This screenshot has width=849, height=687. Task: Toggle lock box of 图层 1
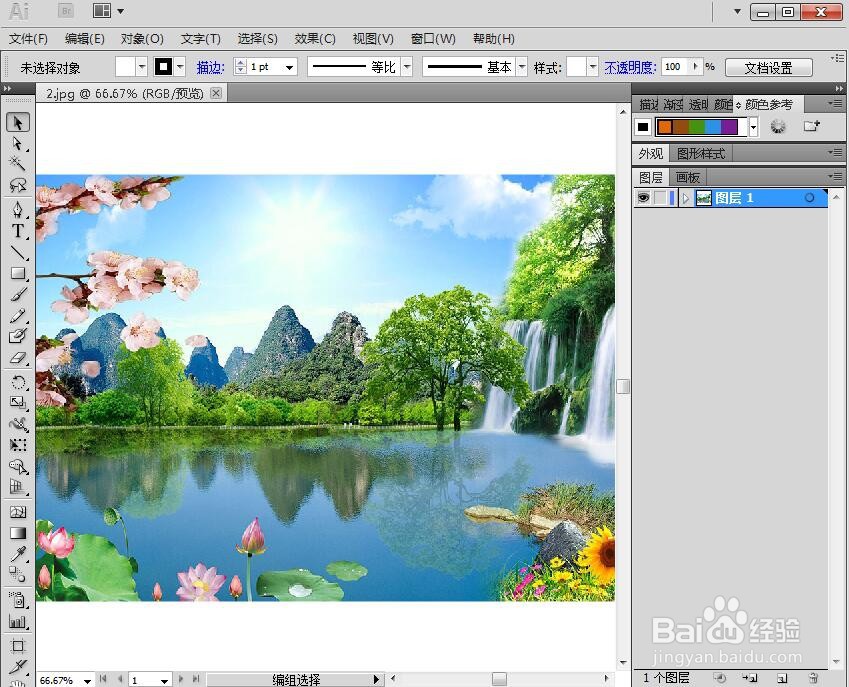pos(660,198)
